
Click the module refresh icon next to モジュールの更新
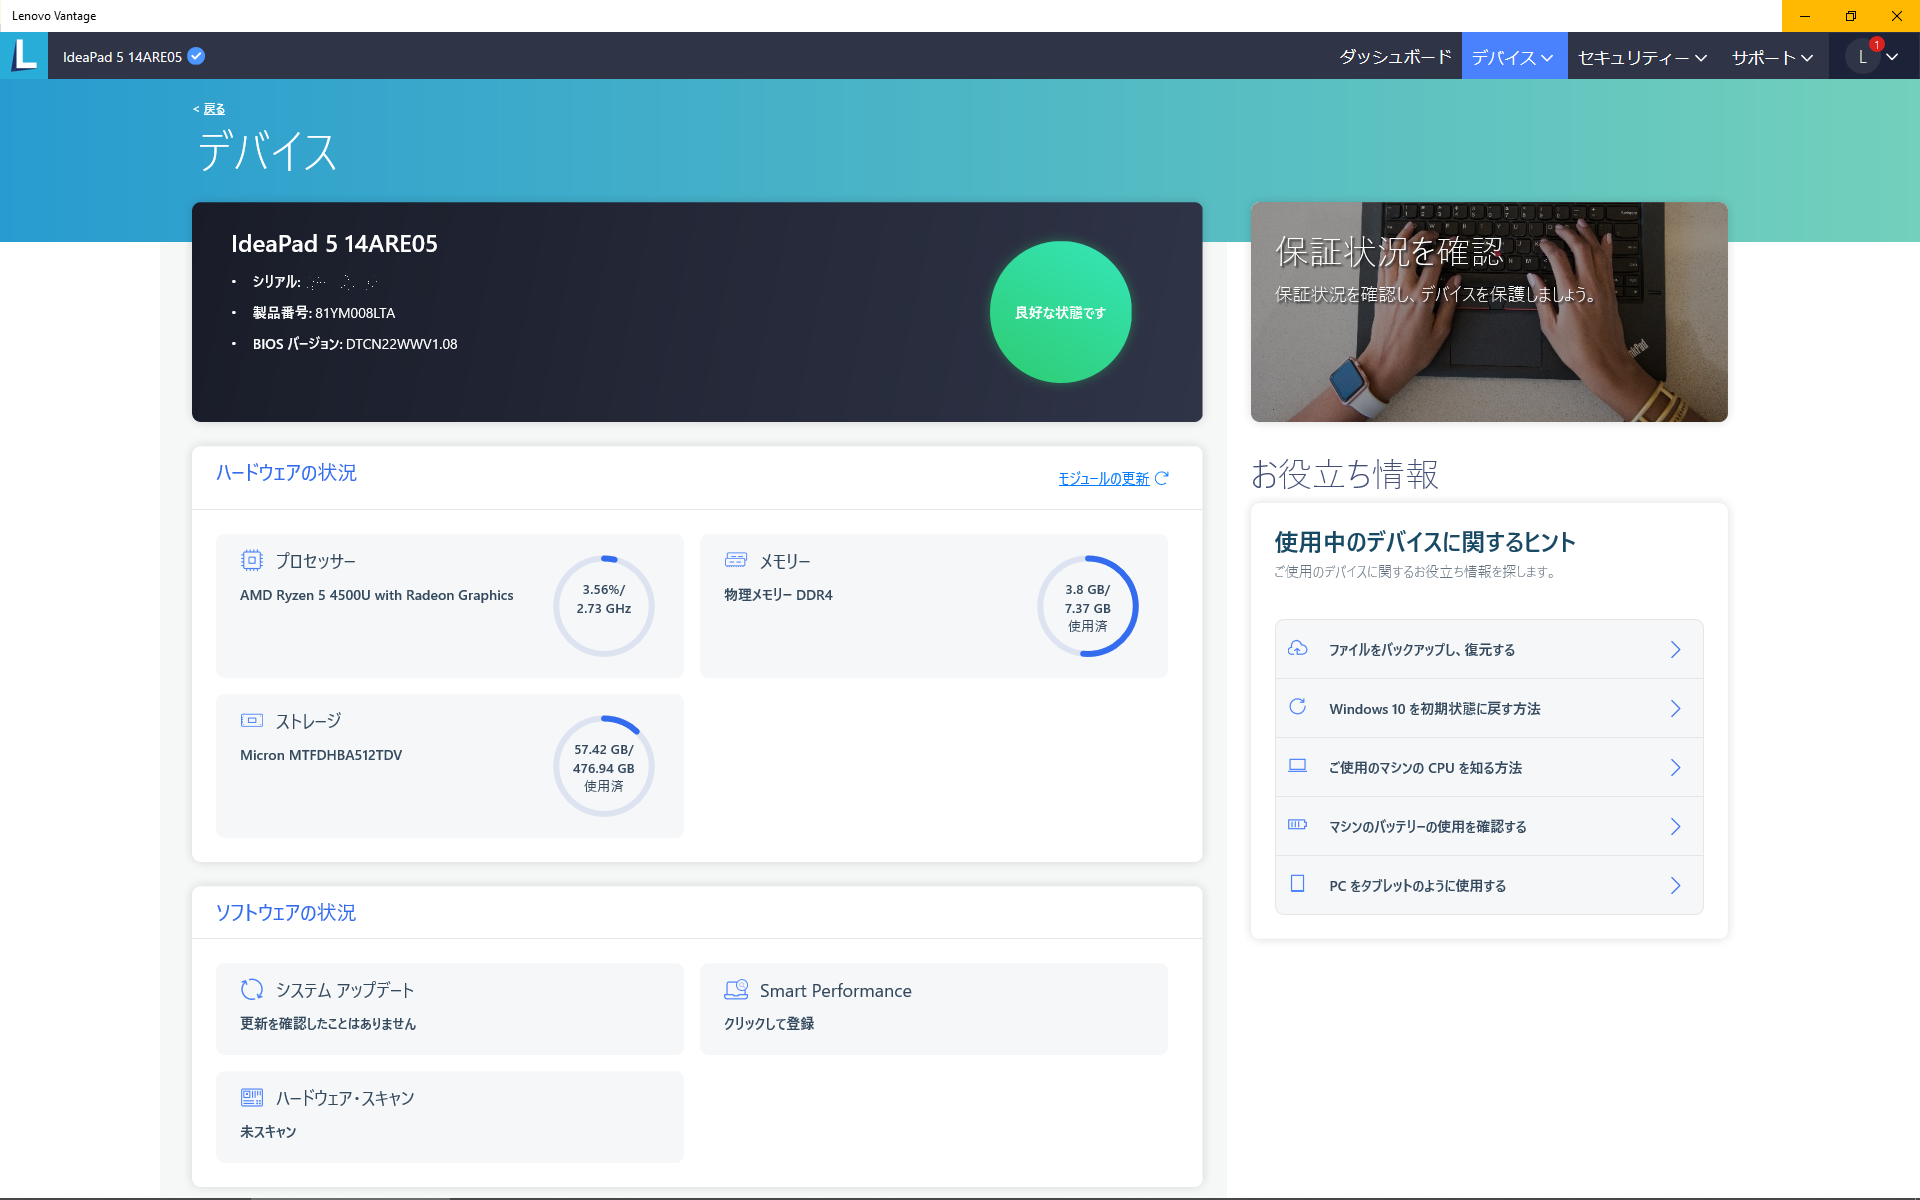click(x=1161, y=478)
